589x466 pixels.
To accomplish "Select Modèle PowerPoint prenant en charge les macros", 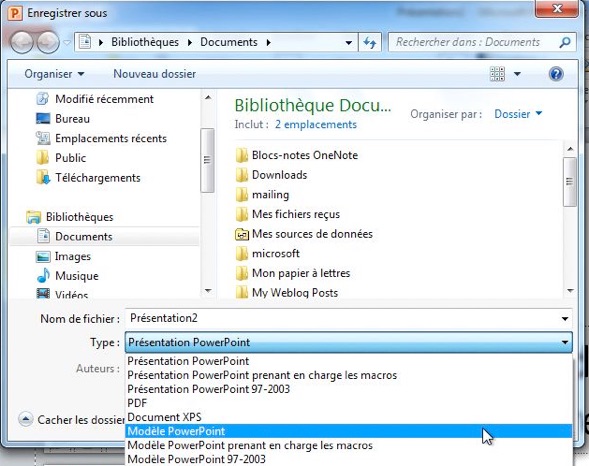I will tap(349, 445).
